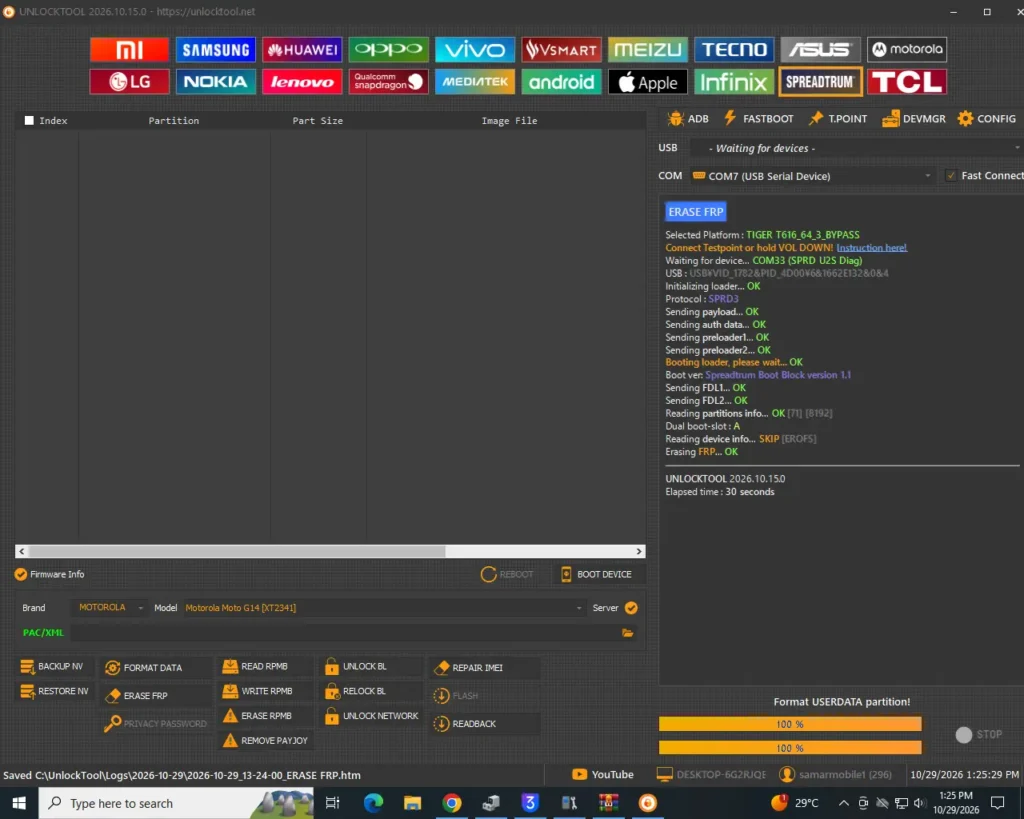The height and width of the screenshot is (819, 1024).
Task: Toggle the Fast Connect checkbox
Action: tap(951, 175)
